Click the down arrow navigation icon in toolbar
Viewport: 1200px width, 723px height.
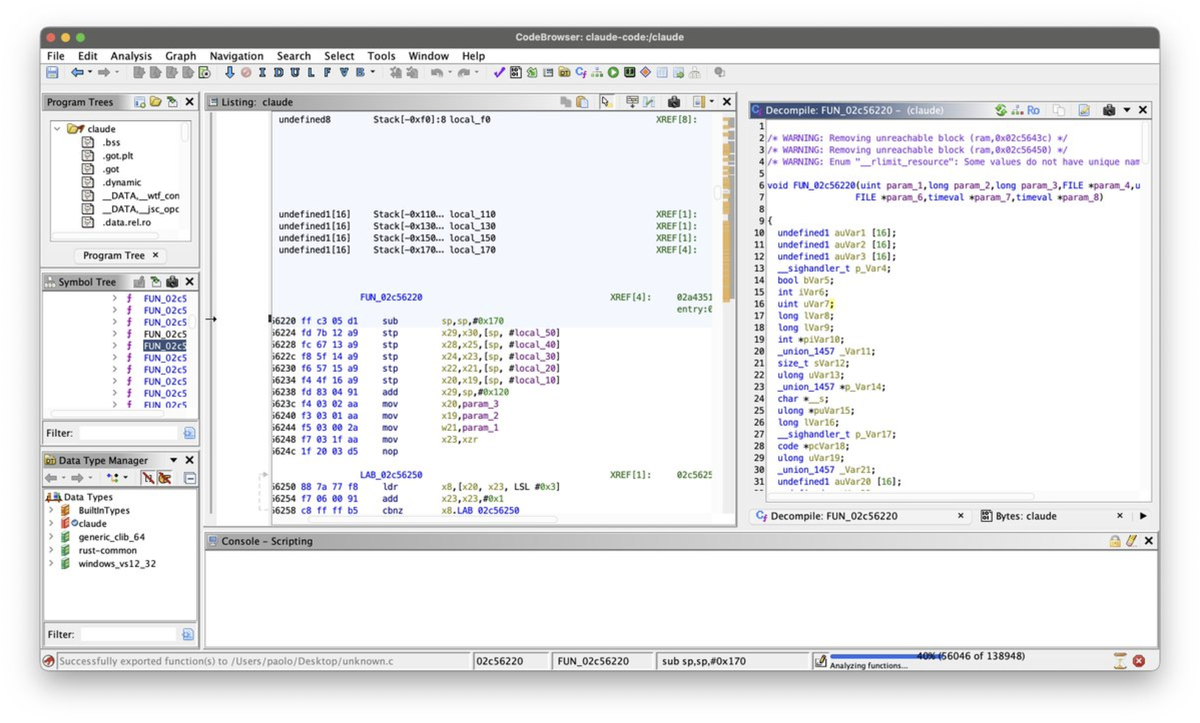click(x=229, y=73)
